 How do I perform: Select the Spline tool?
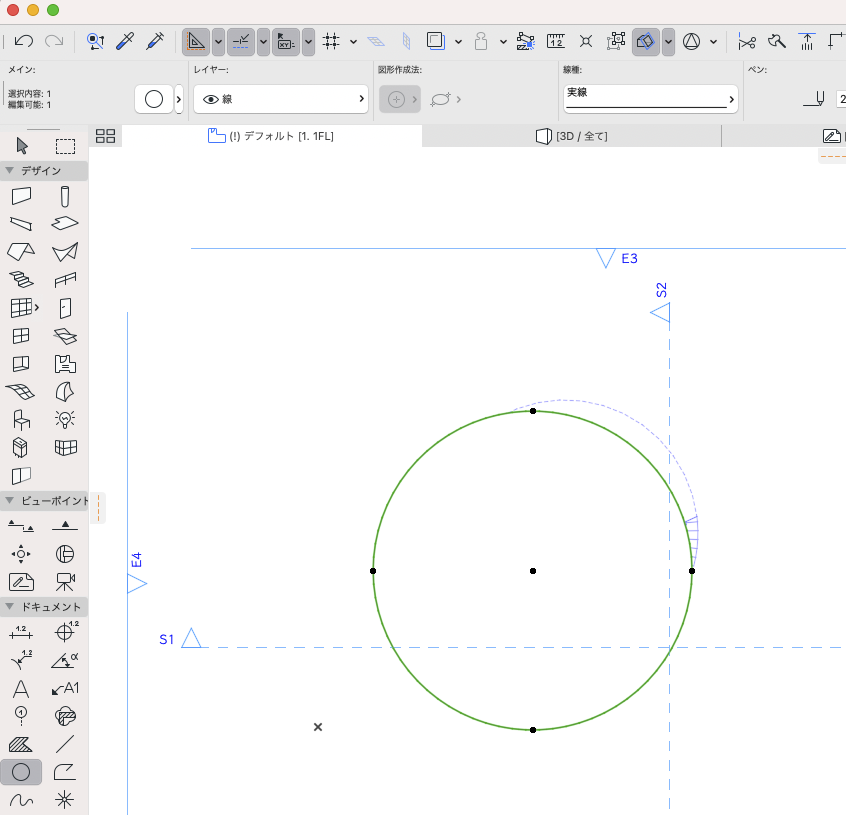(x=21, y=800)
